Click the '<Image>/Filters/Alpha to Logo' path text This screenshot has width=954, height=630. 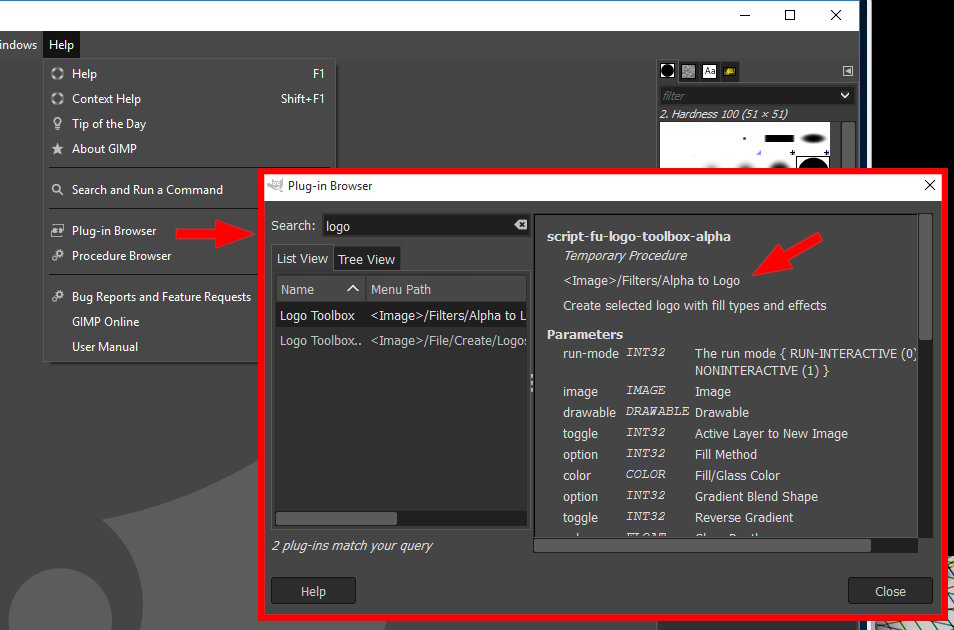[x=652, y=281]
